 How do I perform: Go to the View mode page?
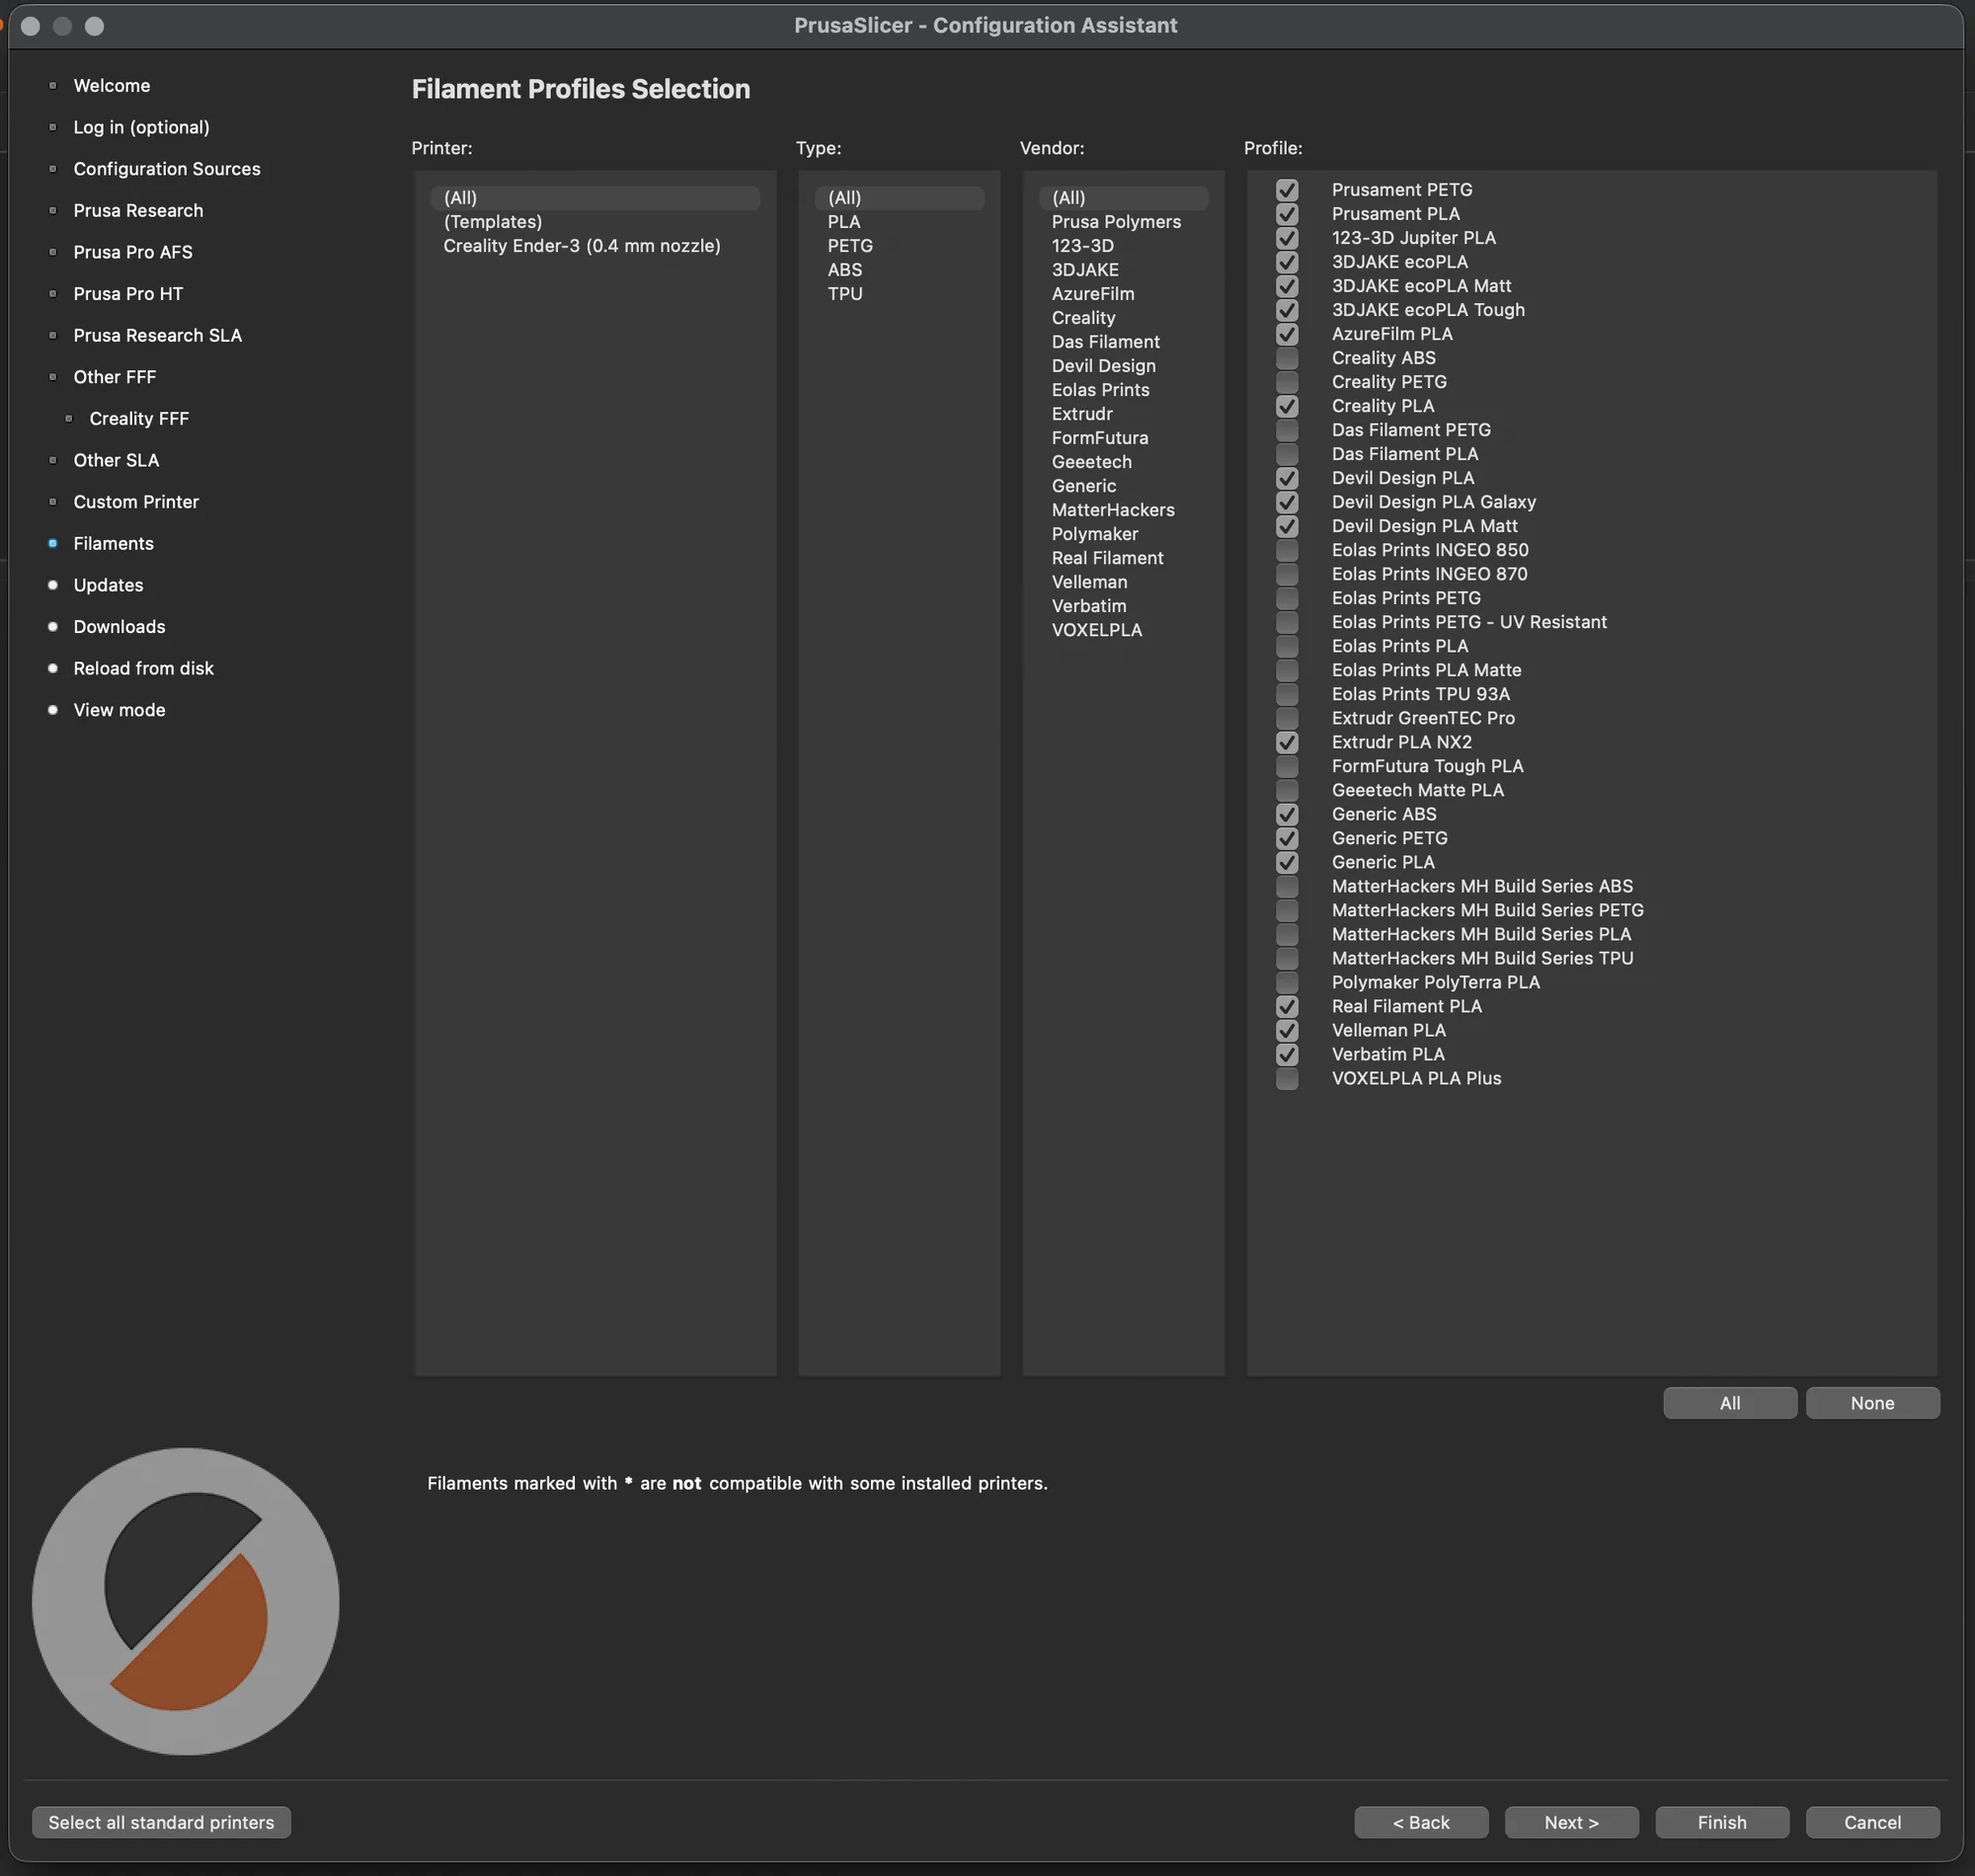pyautogui.click(x=119, y=710)
